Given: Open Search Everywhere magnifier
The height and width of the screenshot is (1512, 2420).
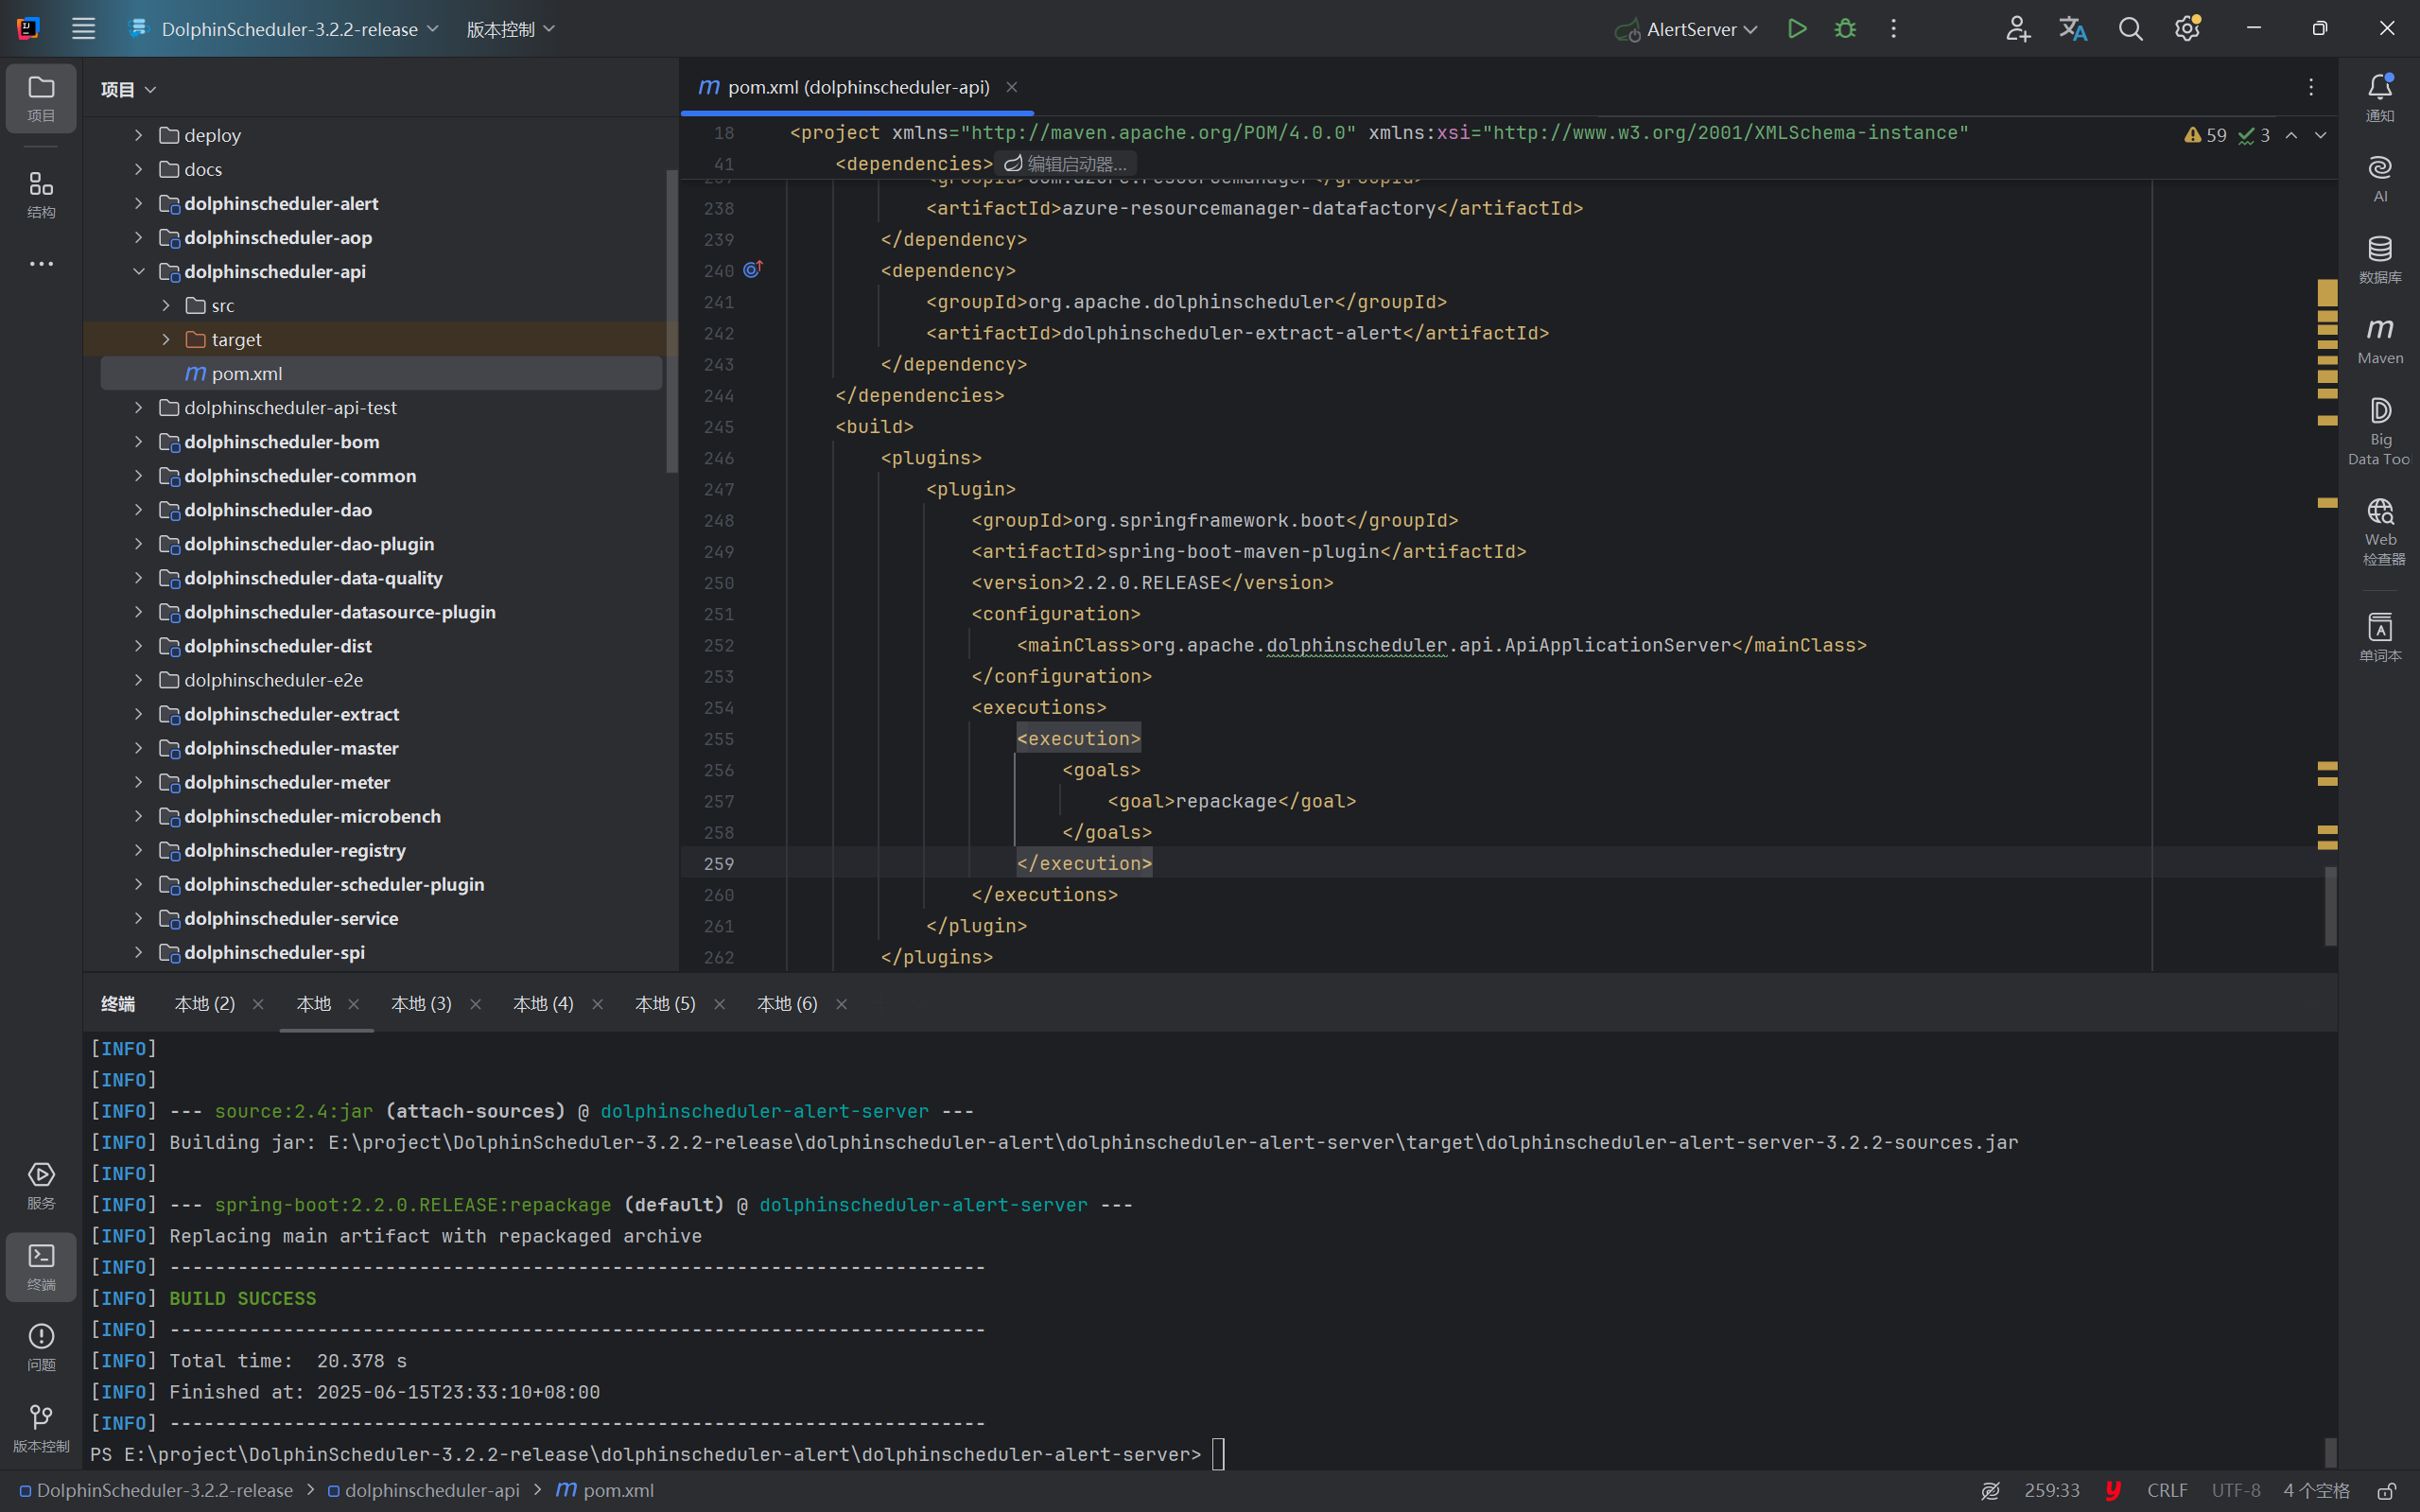Looking at the screenshot, I should [2130, 29].
